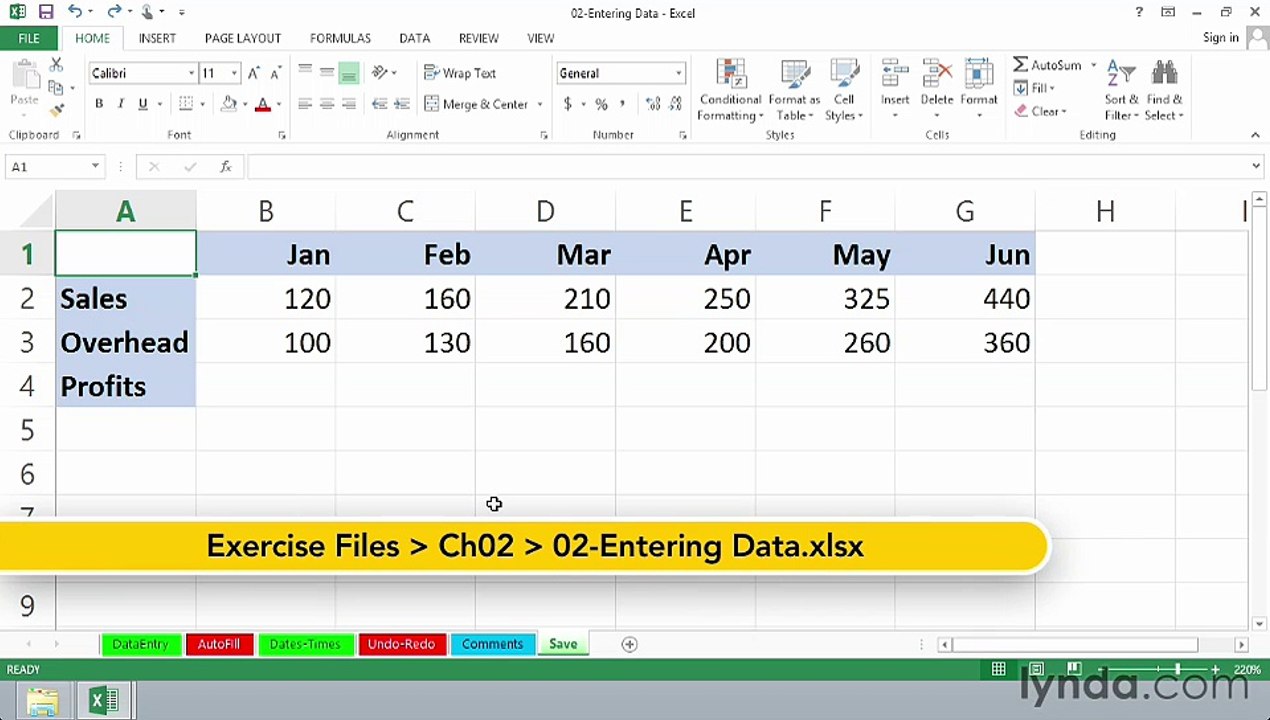Screen dimensions: 1270x720
Task: Add a new sheet with plus button
Action: (629, 644)
